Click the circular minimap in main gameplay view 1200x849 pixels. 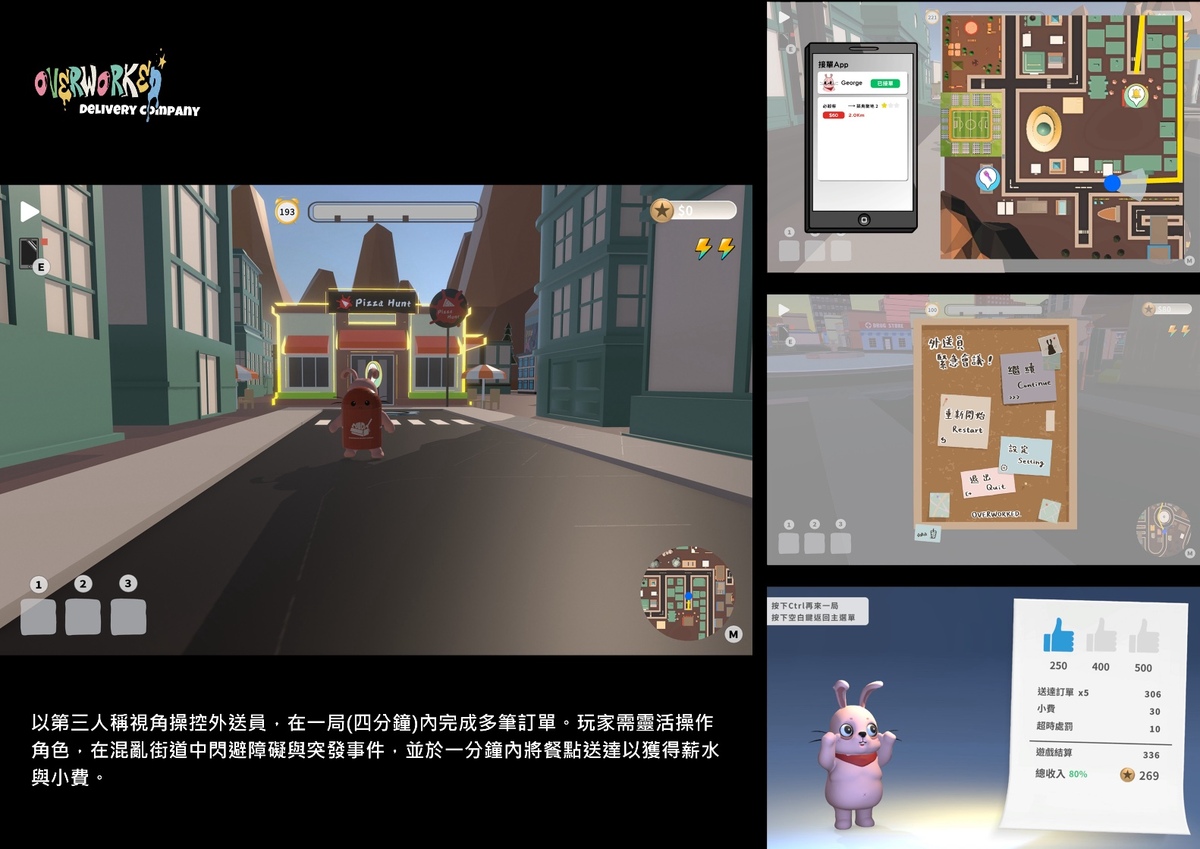click(x=687, y=592)
